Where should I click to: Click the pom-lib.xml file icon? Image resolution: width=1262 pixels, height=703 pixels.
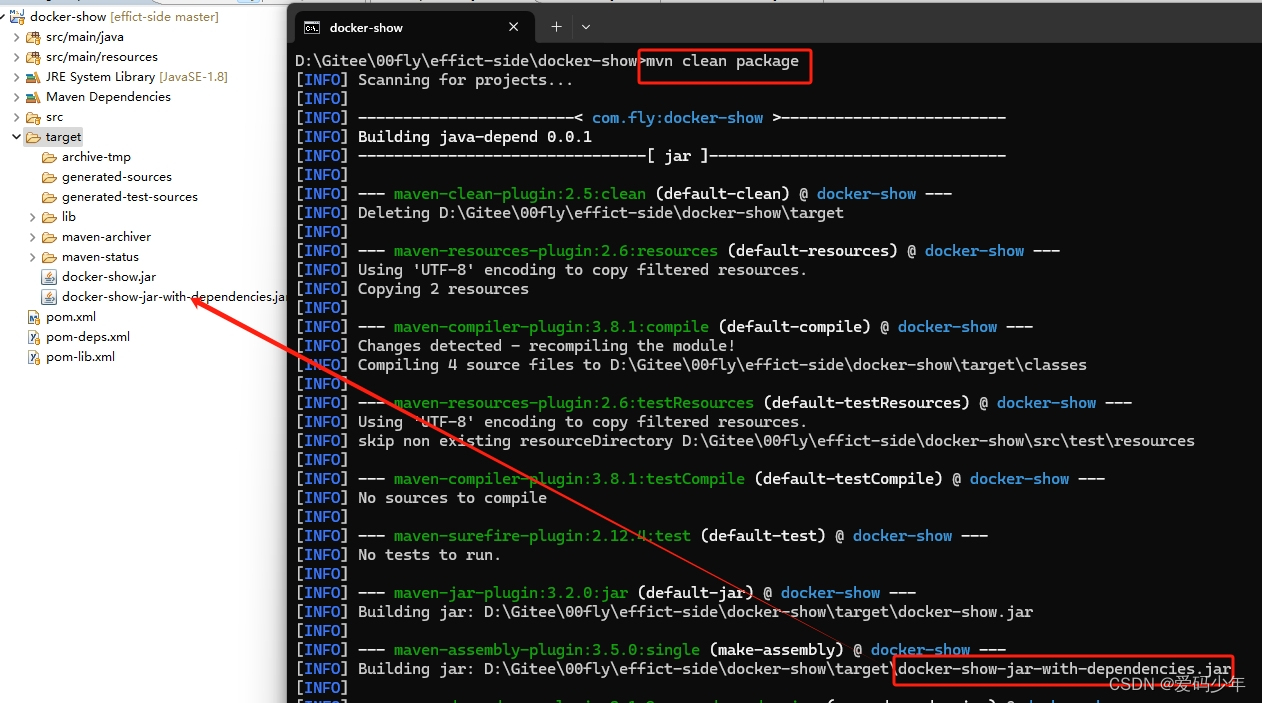click(34, 357)
